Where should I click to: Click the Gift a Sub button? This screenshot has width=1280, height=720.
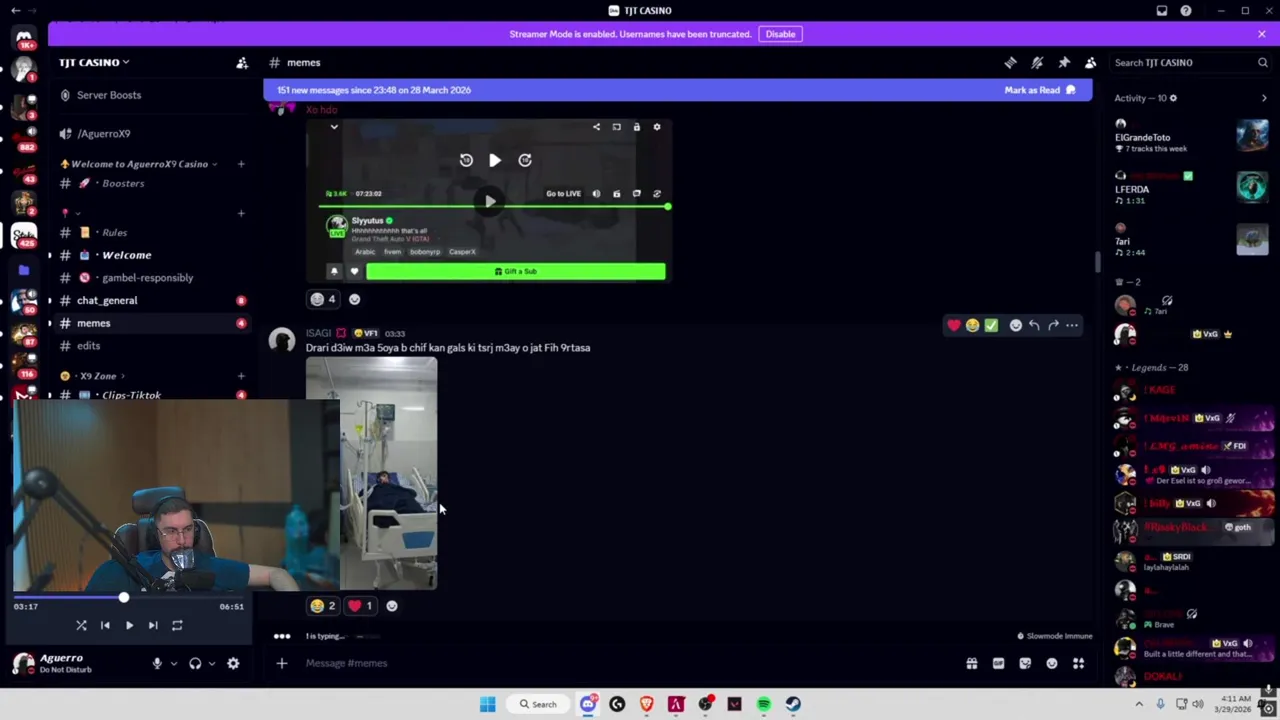[516, 271]
